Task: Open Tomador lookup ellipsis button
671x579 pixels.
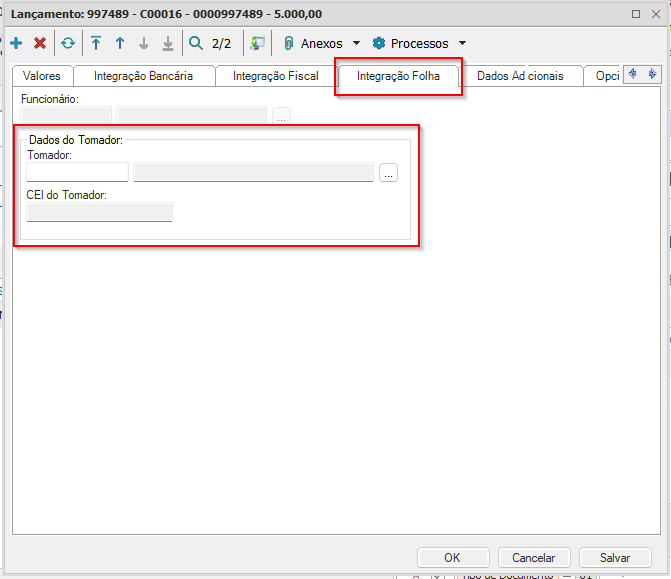Action: click(x=388, y=172)
